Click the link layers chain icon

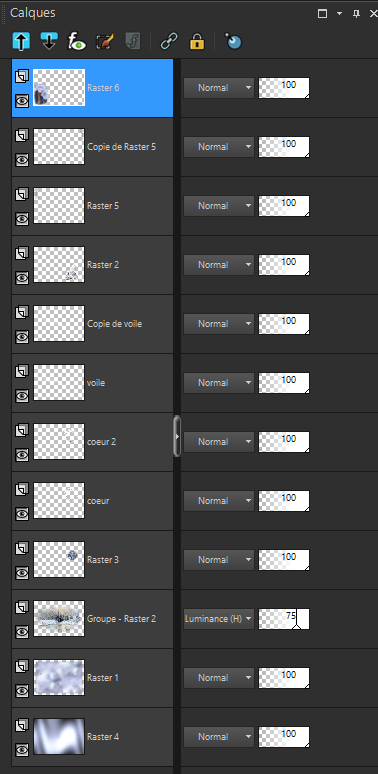point(169,41)
